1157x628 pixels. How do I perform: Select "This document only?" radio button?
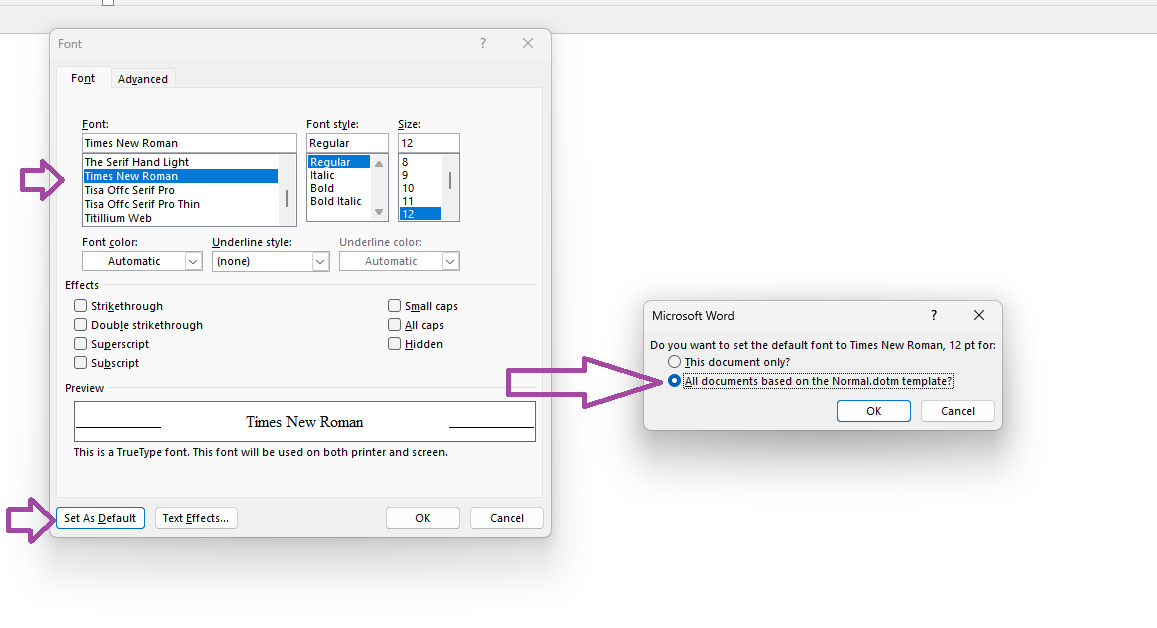(674, 361)
